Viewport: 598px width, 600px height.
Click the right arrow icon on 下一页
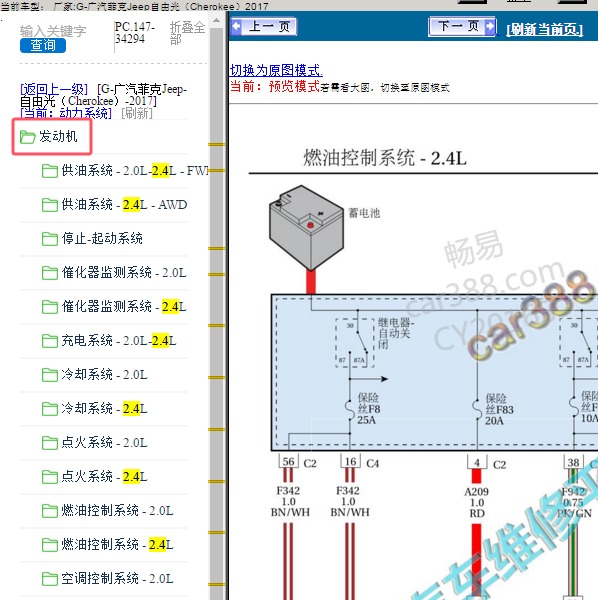pyautogui.click(x=489, y=26)
